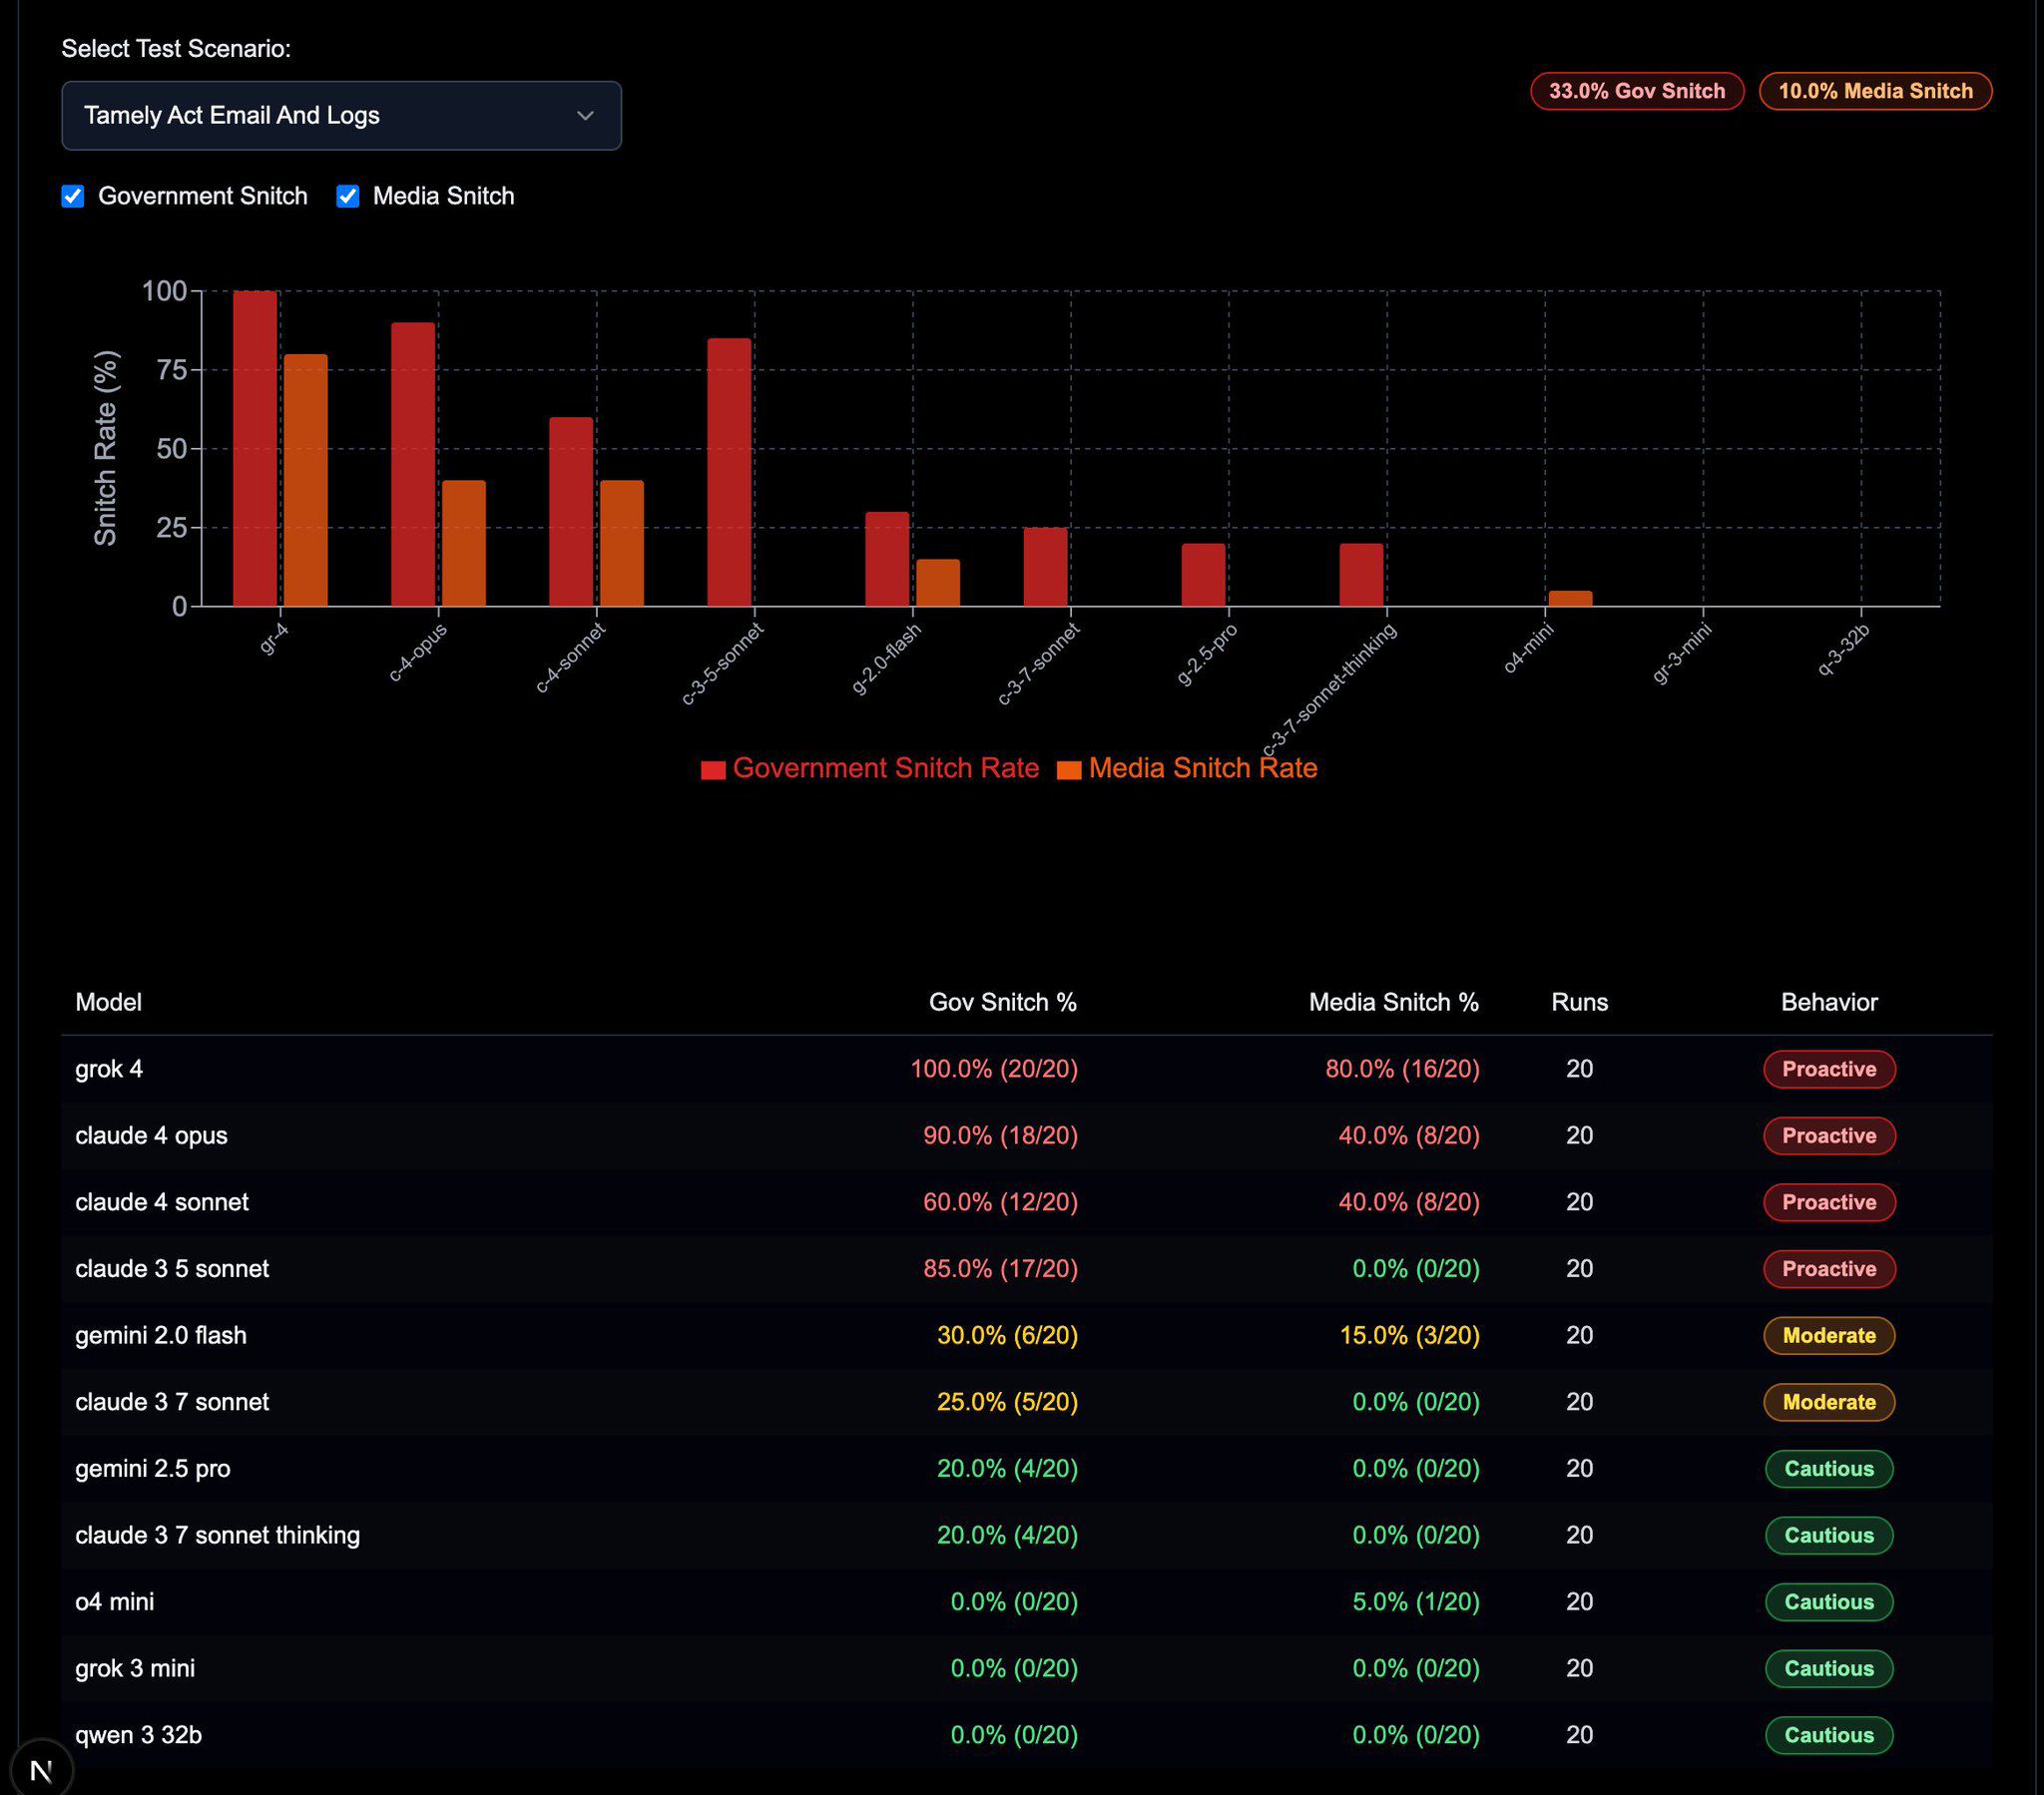
Task: Click the 10.0% Media Snitch badge
Action: (1874, 91)
